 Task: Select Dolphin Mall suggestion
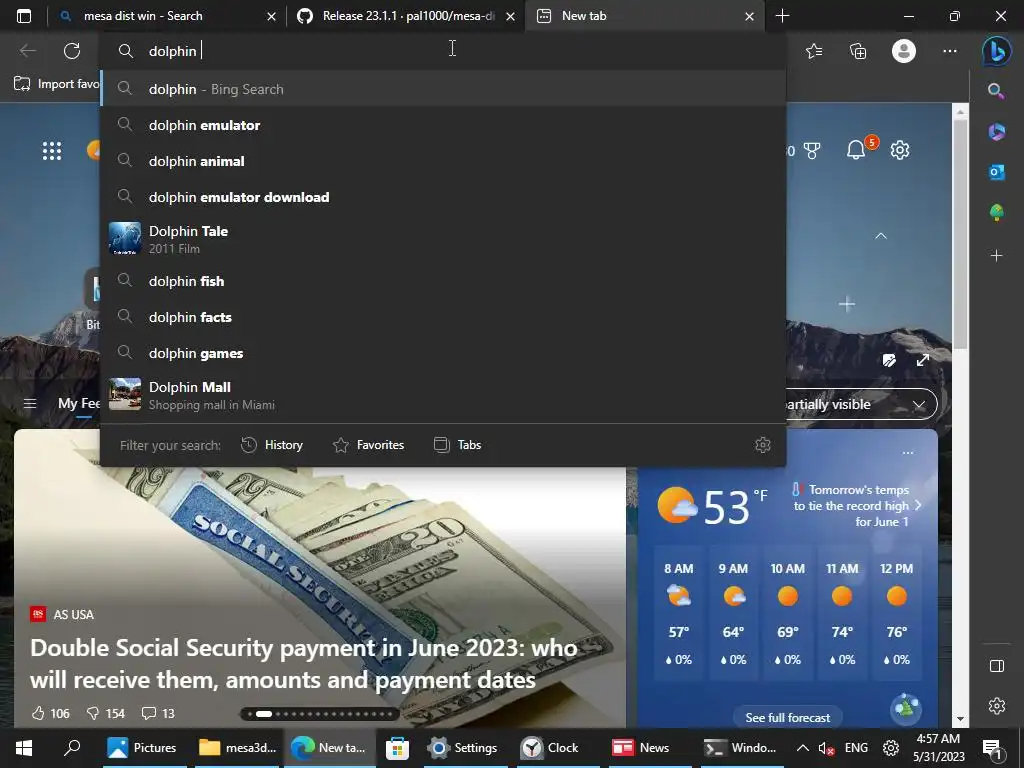coord(443,395)
